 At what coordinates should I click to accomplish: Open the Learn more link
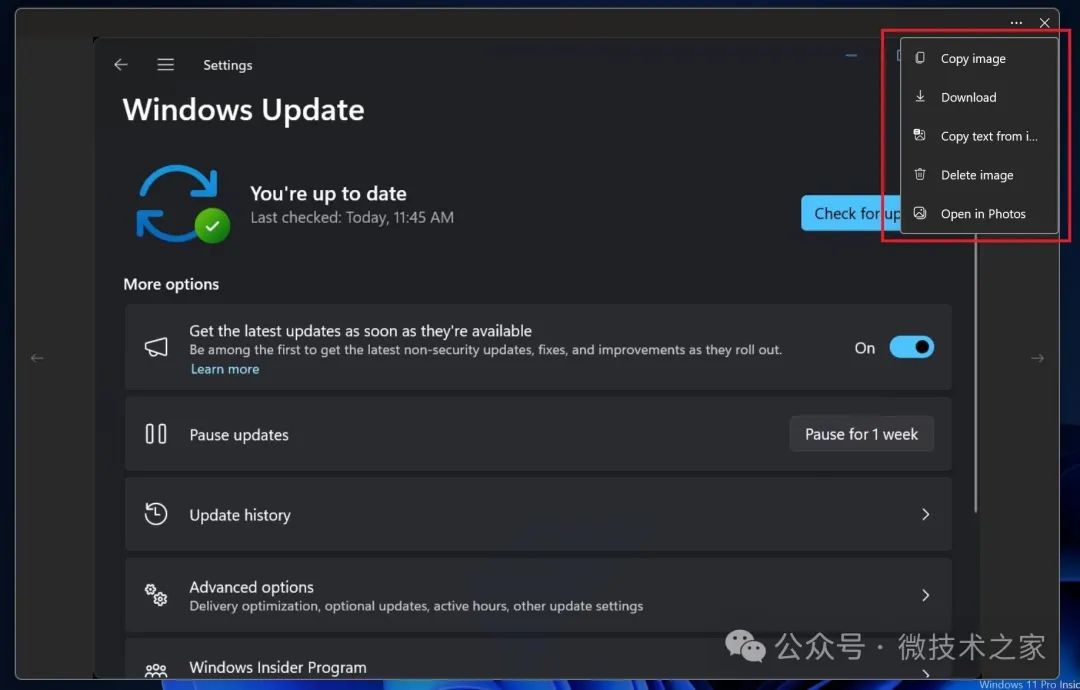click(225, 369)
